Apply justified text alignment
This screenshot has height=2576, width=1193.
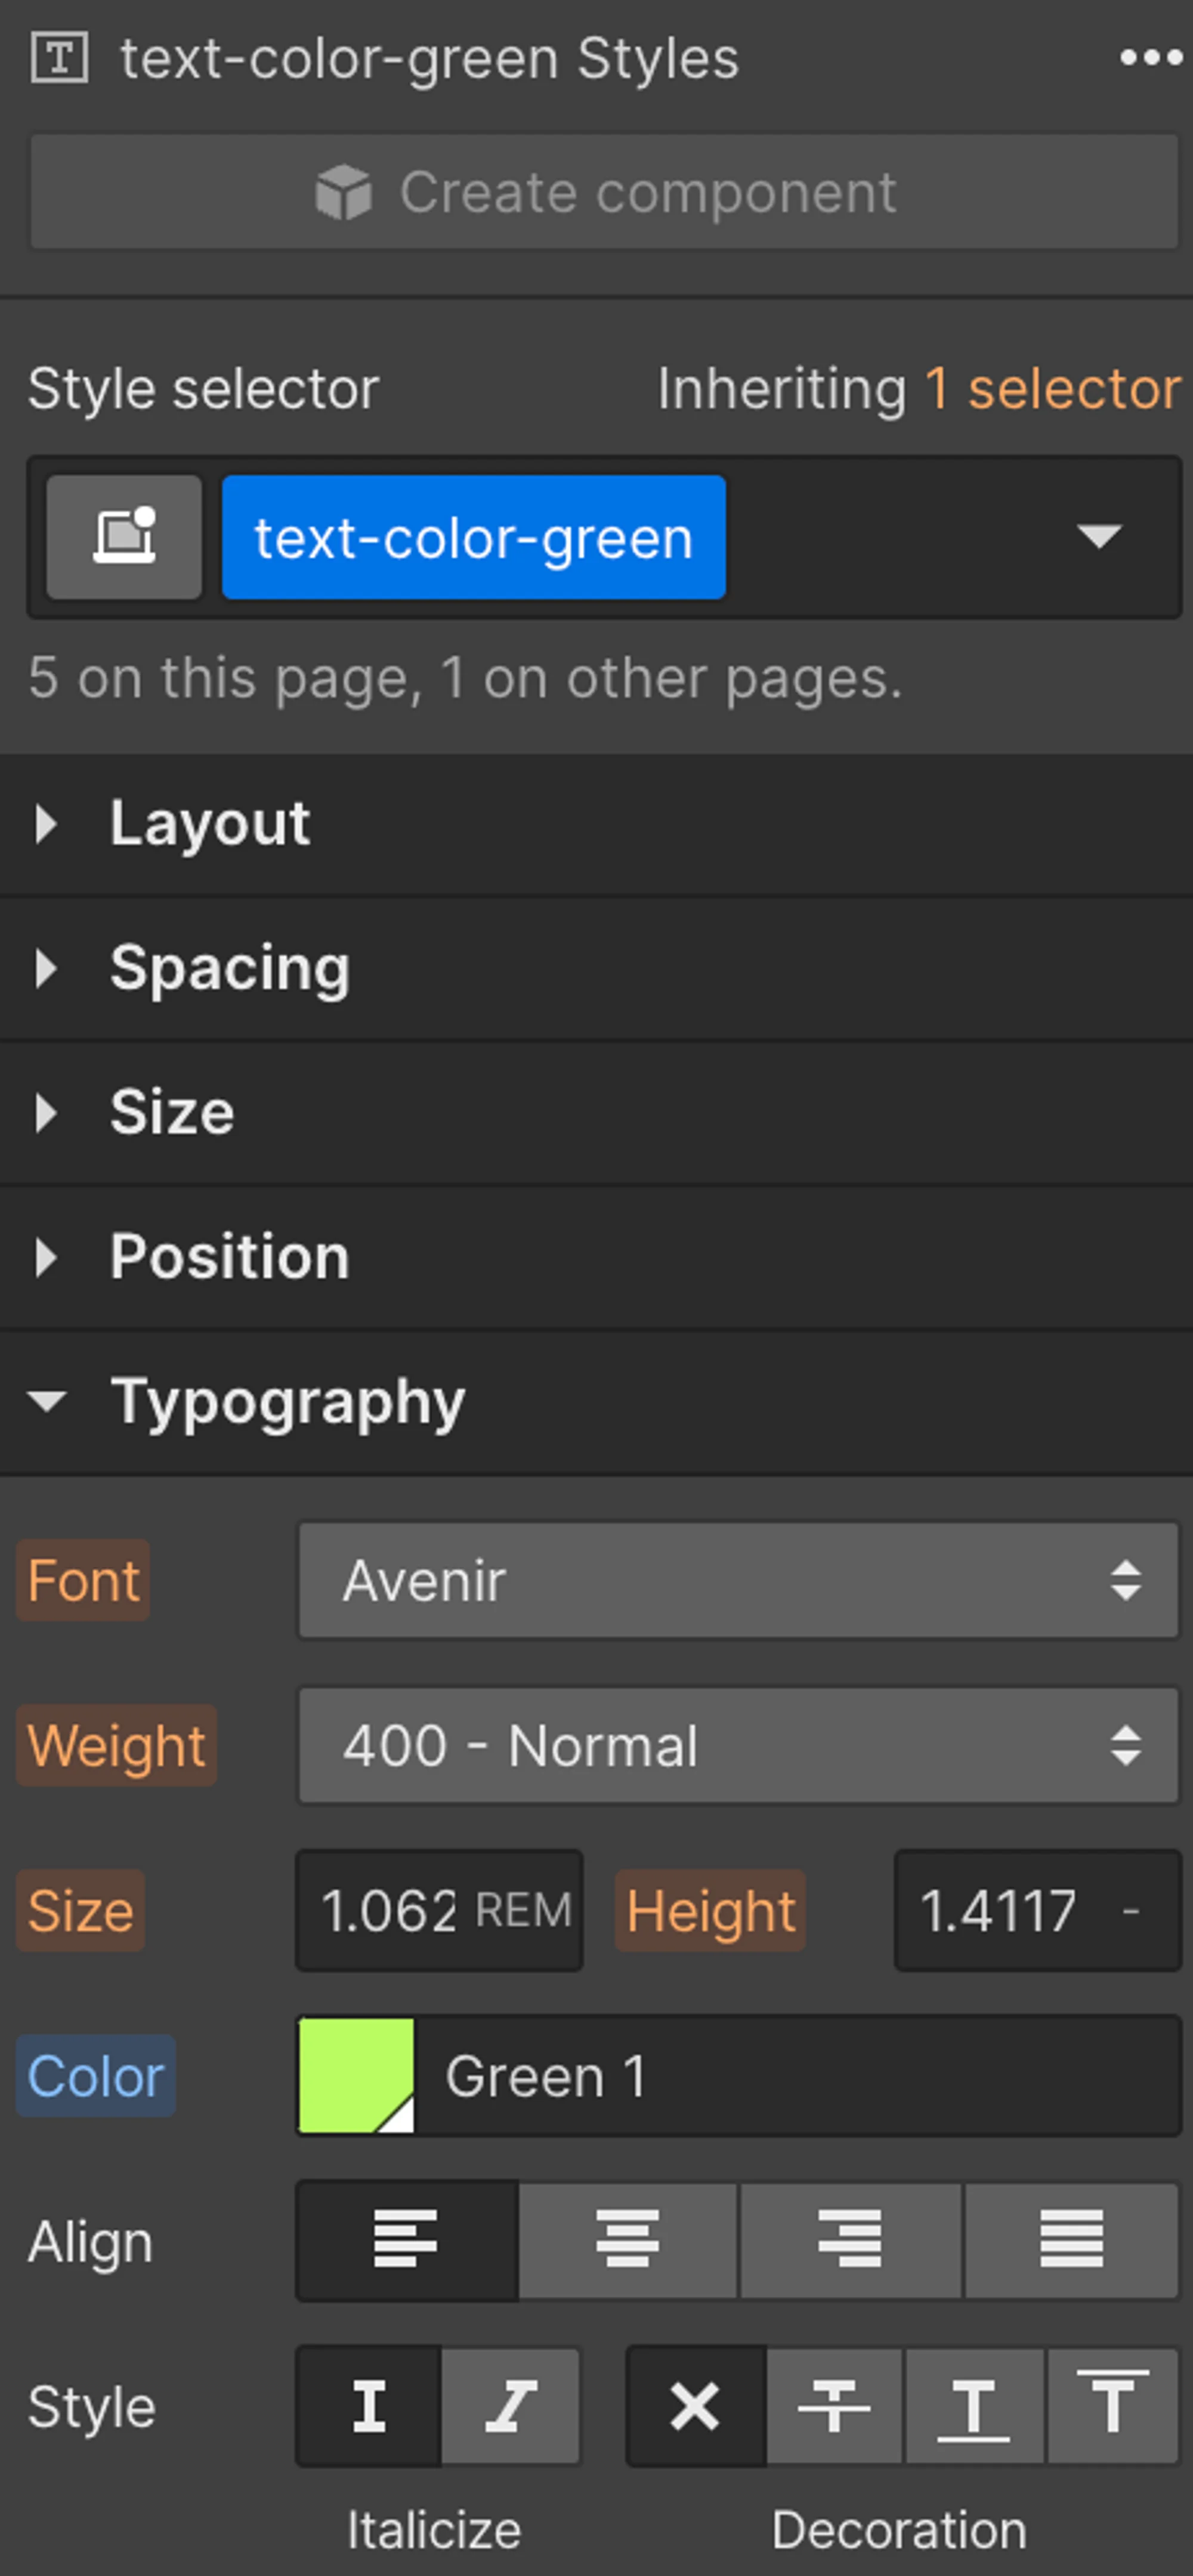(x=1072, y=2240)
